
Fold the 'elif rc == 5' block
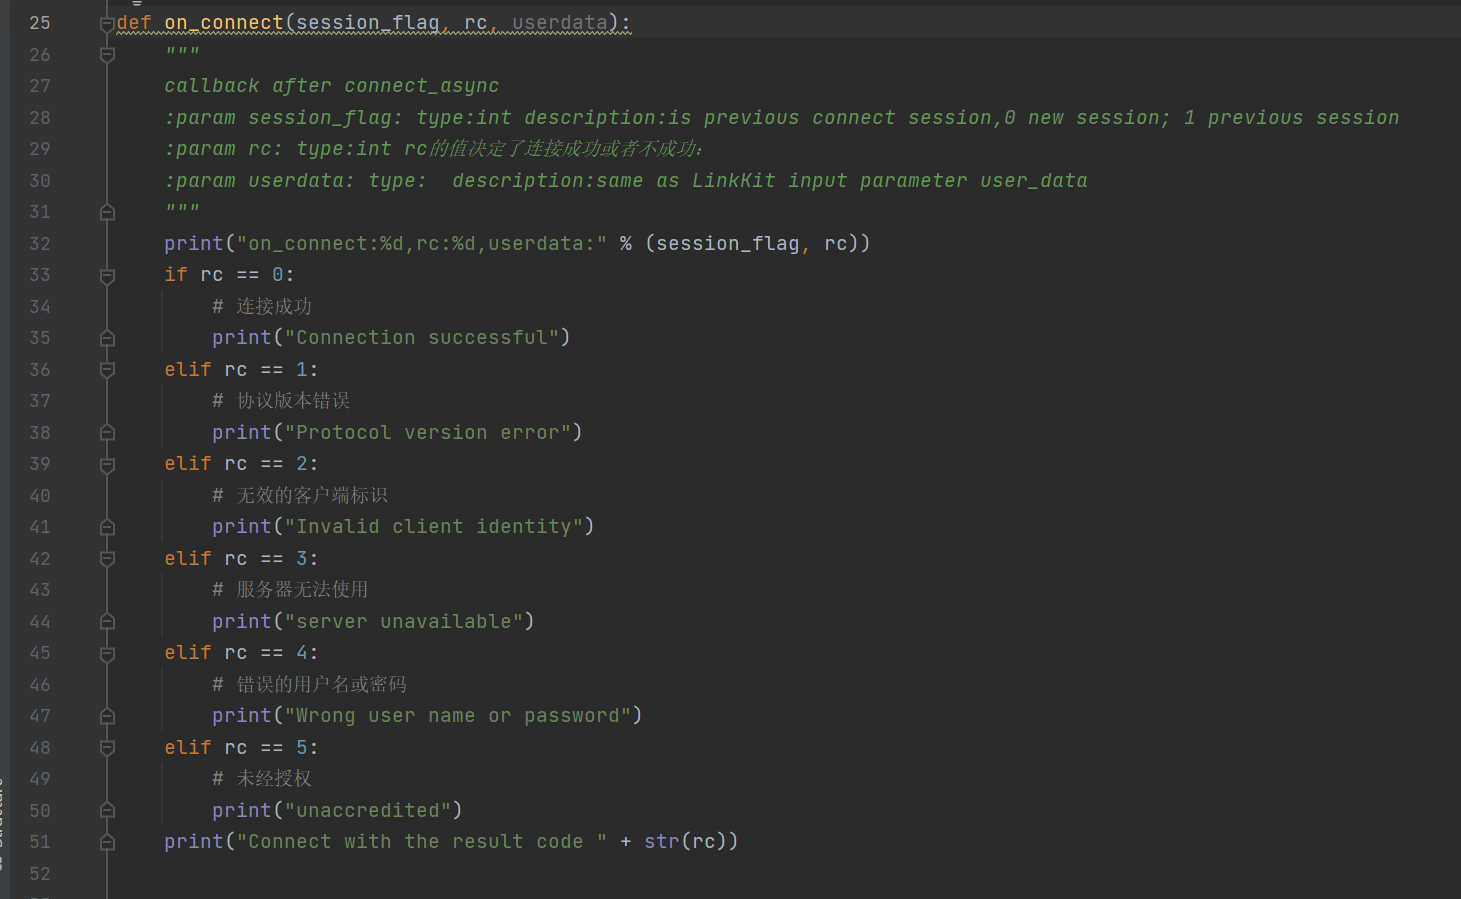click(x=107, y=748)
